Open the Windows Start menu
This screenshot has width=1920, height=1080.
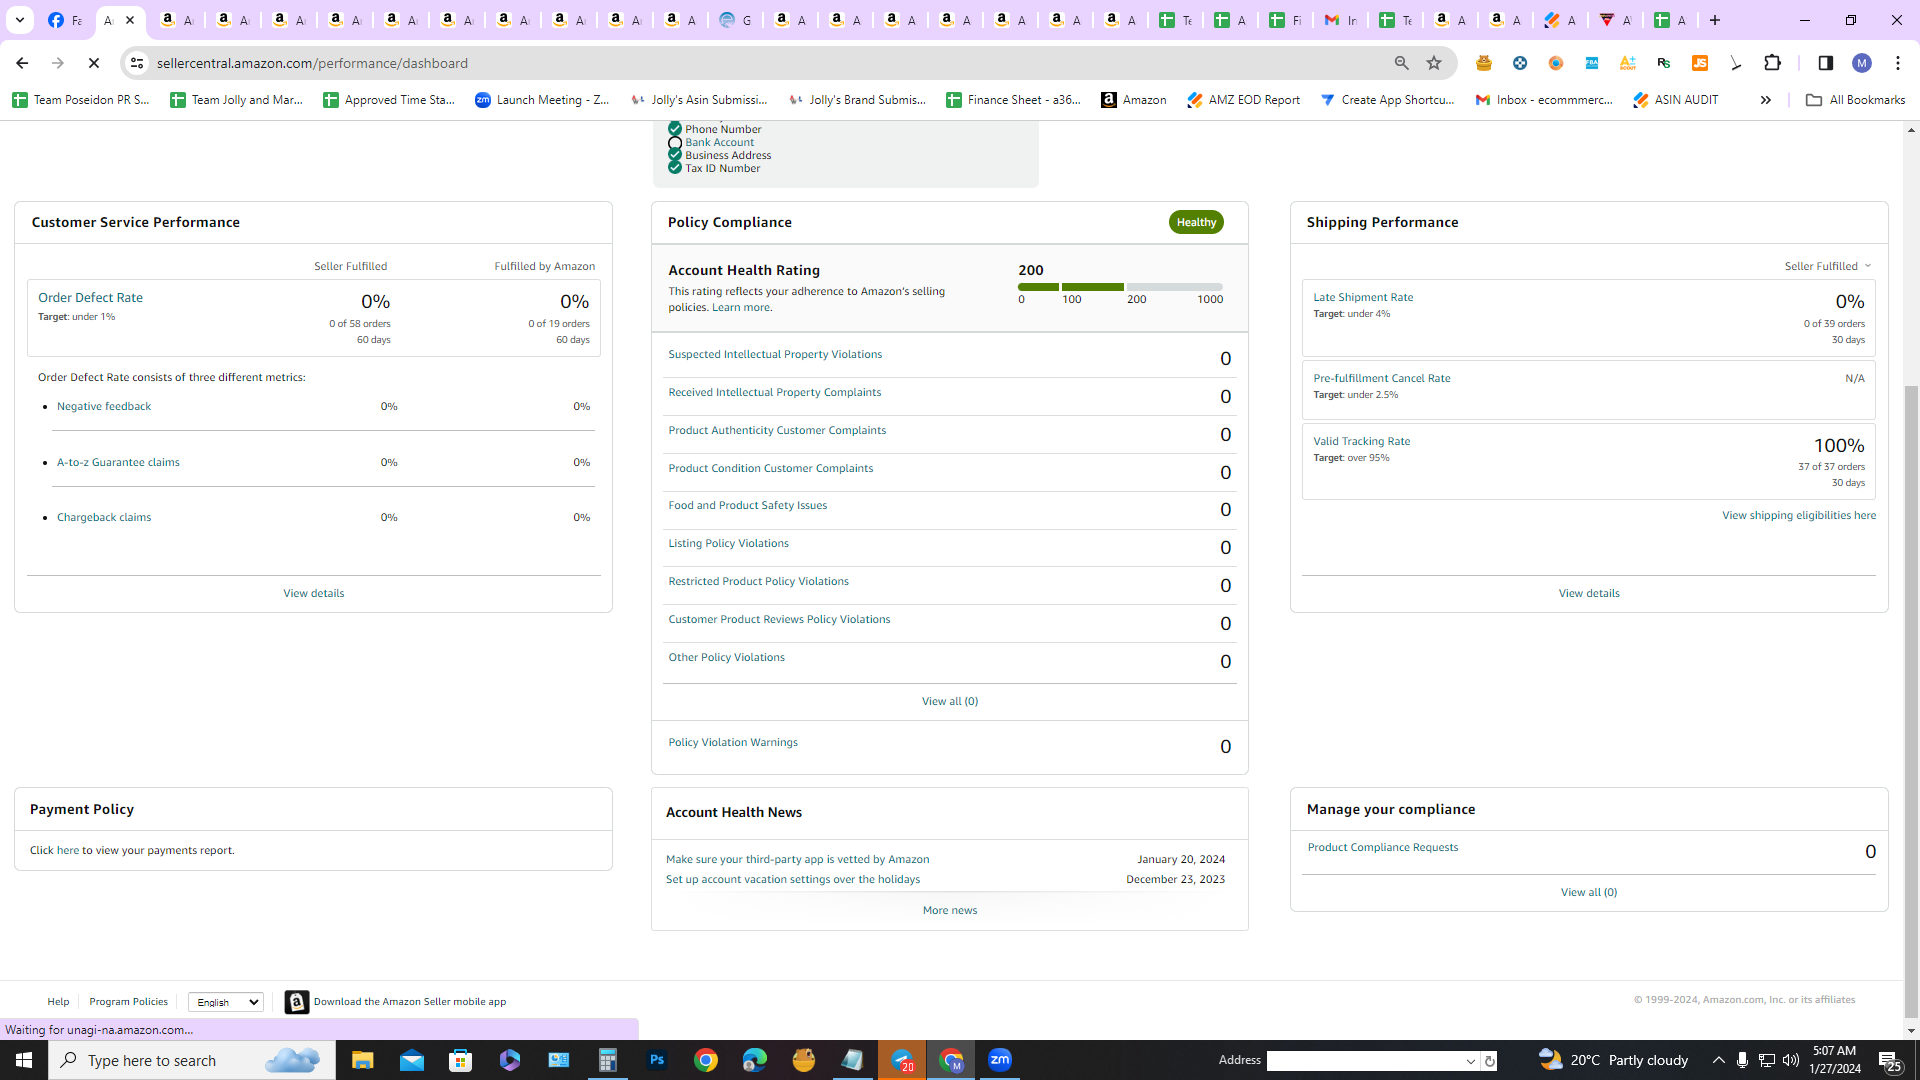coord(24,1060)
